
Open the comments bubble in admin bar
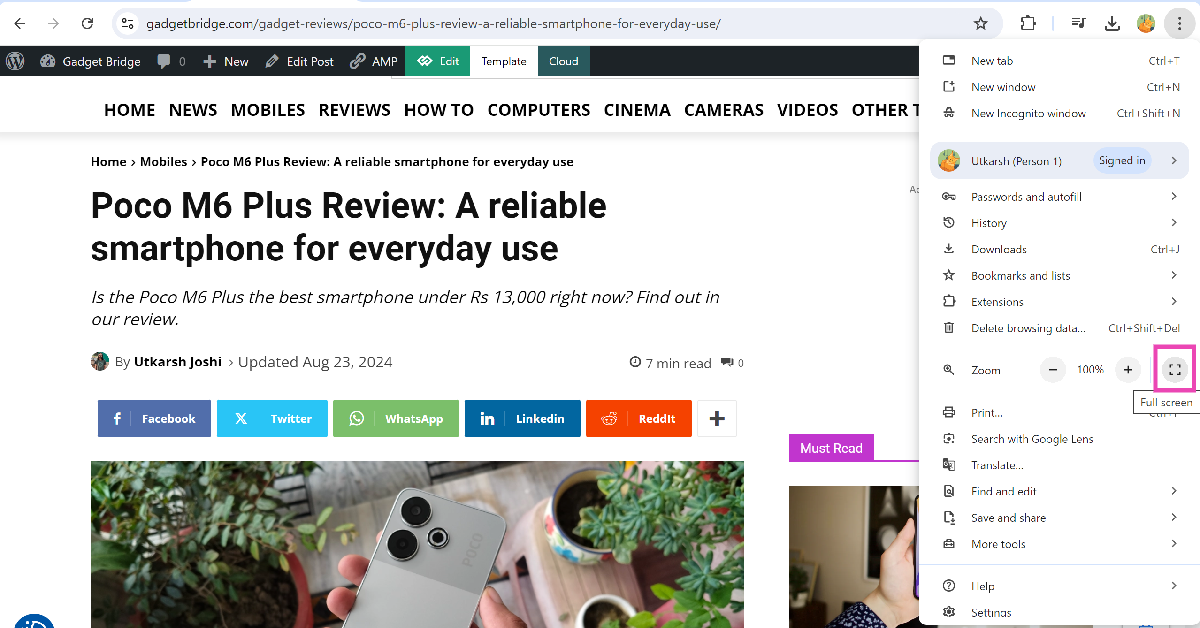click(x=171, y=61)
